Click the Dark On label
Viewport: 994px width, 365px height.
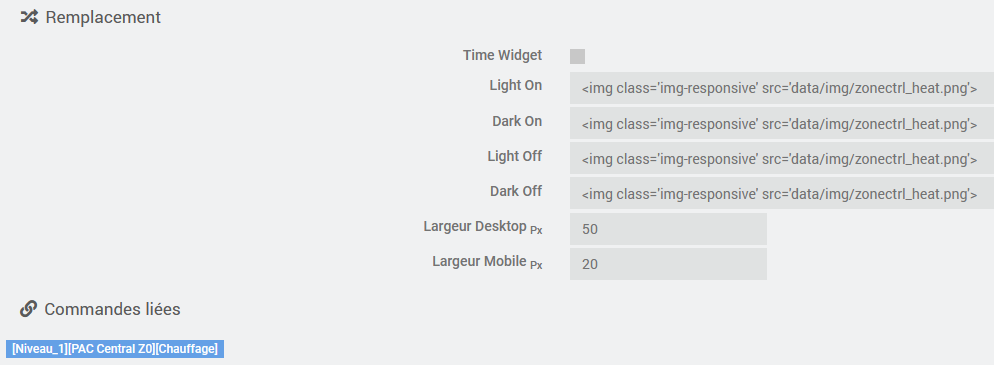517,120
